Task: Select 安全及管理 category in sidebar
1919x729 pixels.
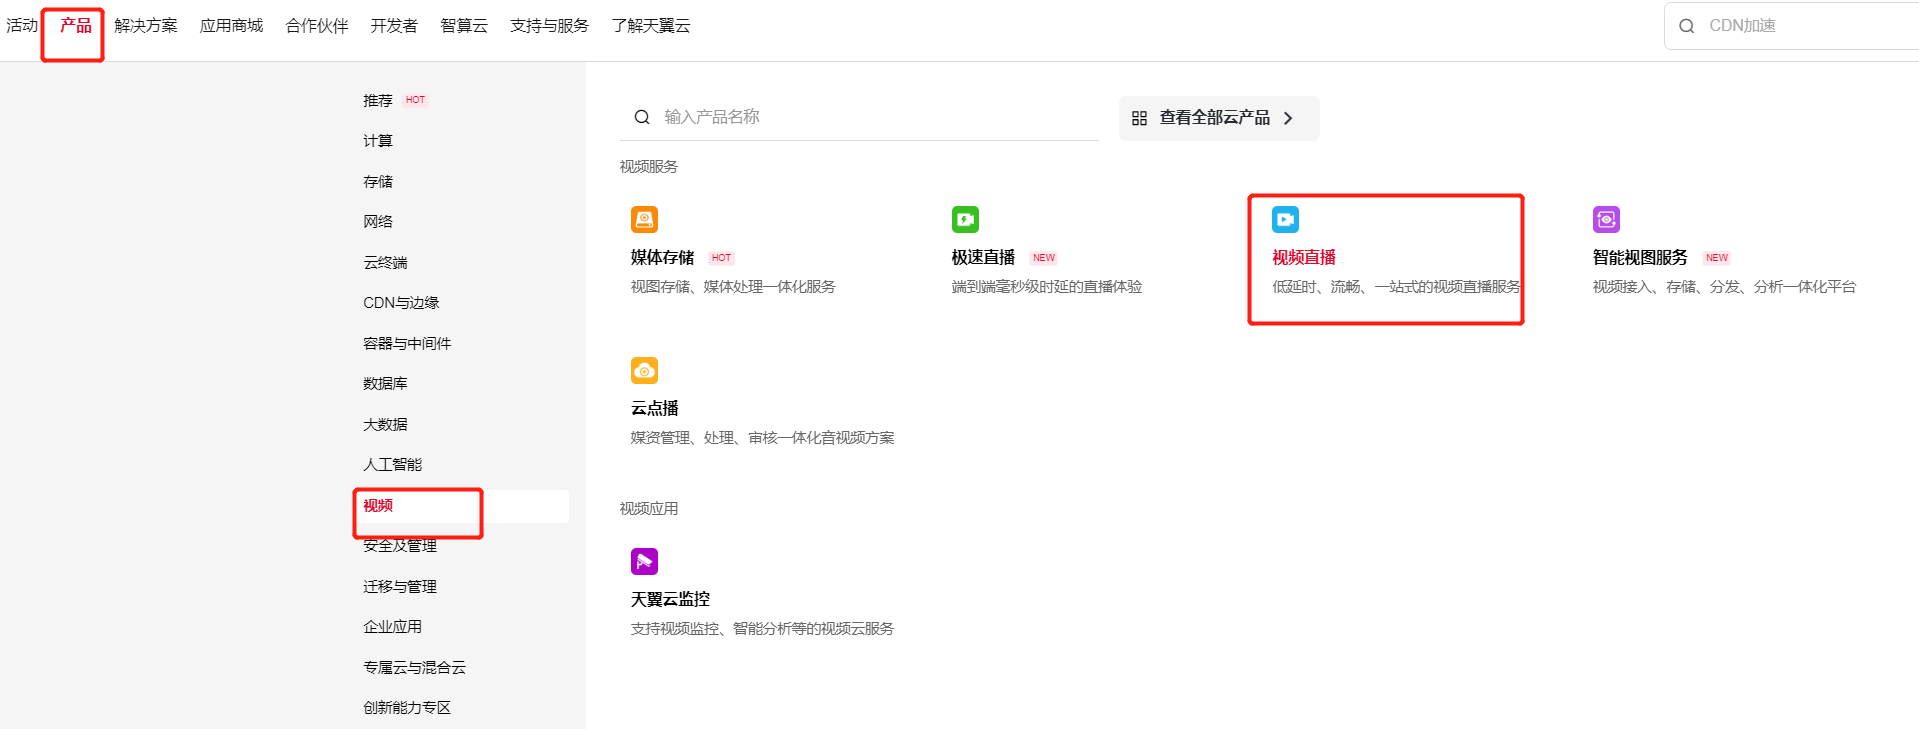Action: point(400,546)
